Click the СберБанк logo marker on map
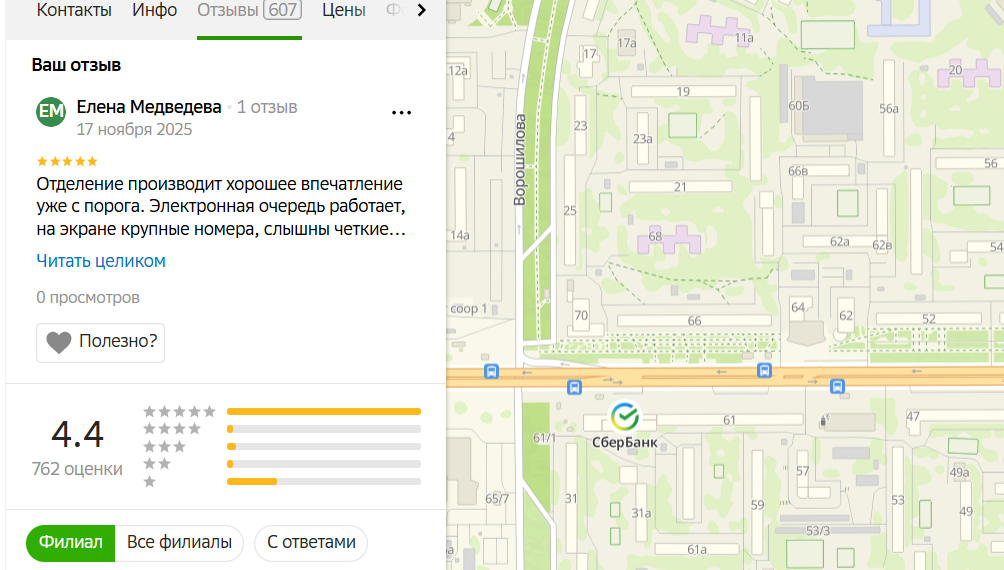The width and height of the screenshot is (1004, 570). click(x=624, y=417)
